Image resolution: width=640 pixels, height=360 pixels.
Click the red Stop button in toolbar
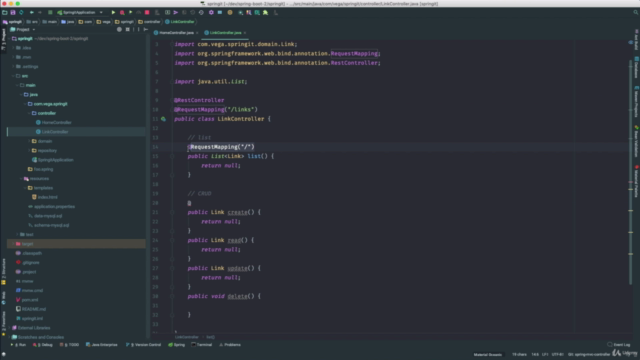pos(147,13)
